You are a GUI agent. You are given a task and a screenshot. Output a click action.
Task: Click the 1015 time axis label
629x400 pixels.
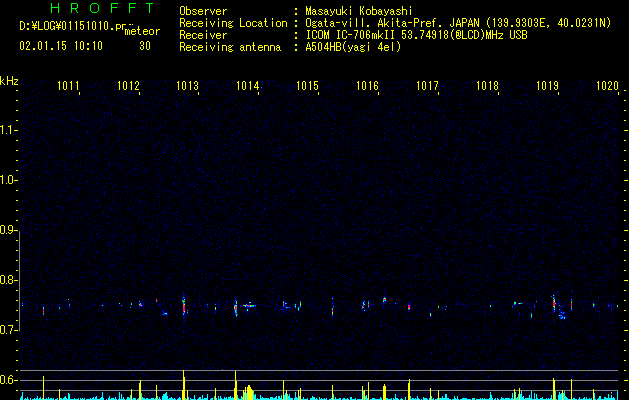[x=307, y=86]
